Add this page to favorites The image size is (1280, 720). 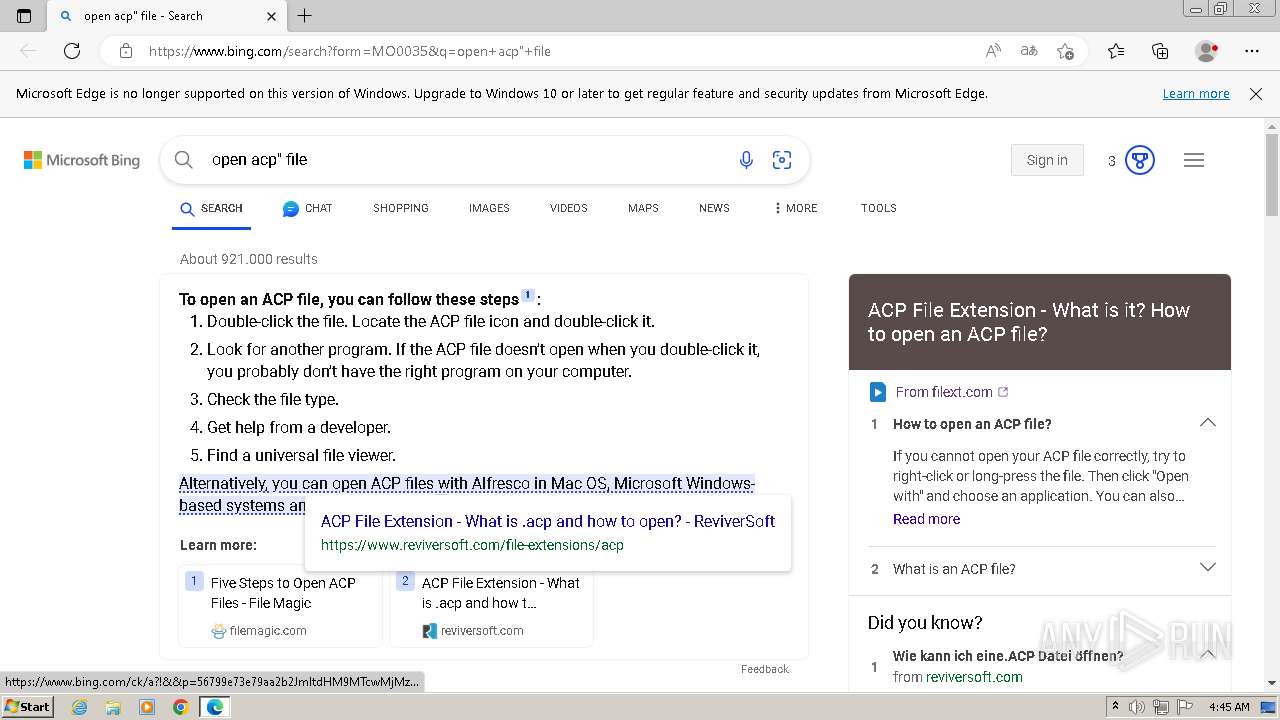1065,51
